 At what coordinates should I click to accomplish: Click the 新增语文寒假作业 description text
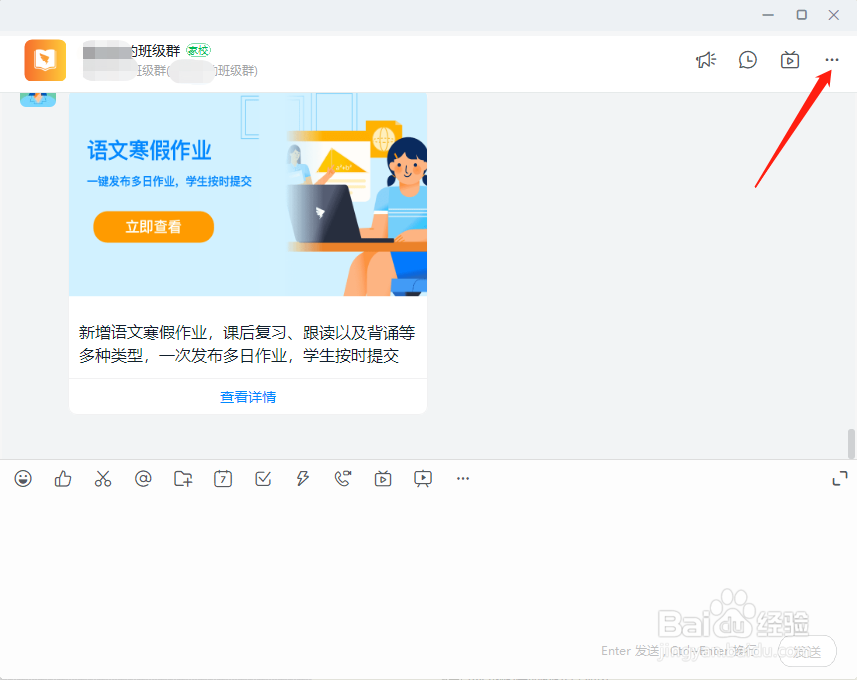247,344
